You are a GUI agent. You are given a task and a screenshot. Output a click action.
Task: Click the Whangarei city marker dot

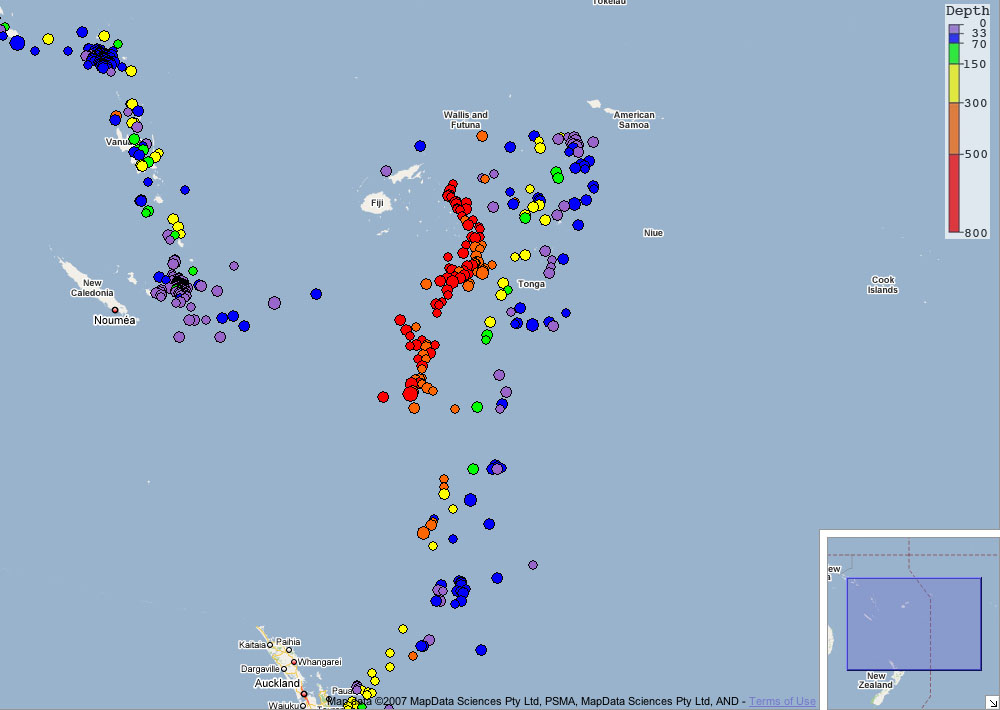click(x=294, y=662)
